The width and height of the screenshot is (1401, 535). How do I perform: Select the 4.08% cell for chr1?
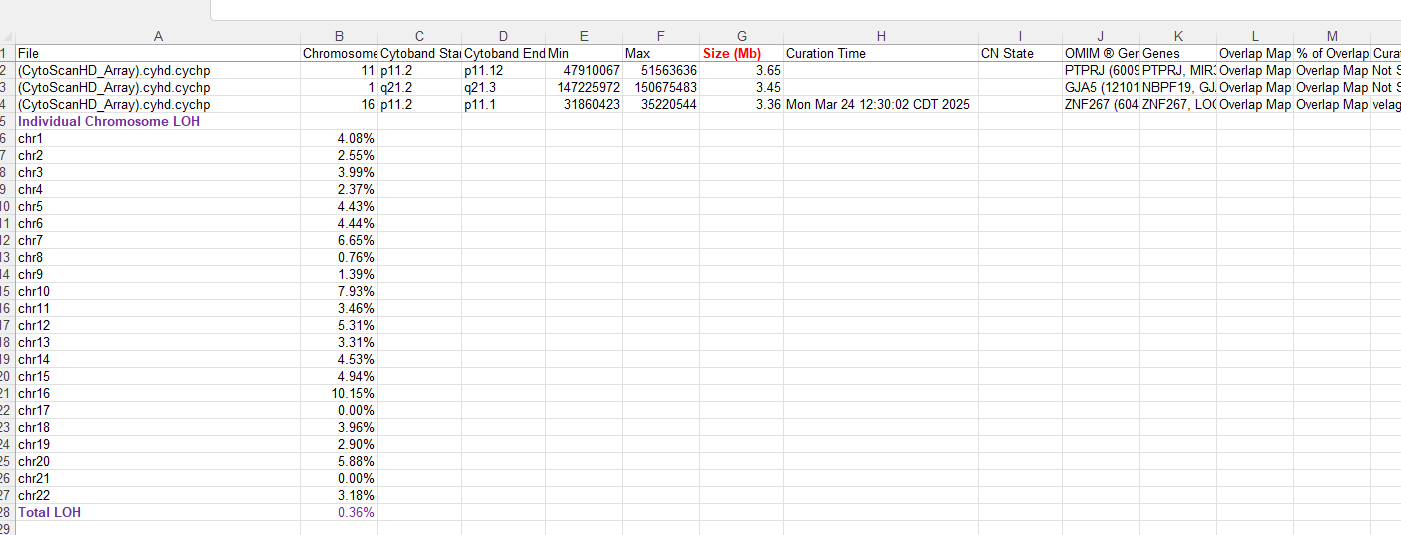(x=339, y=138)
